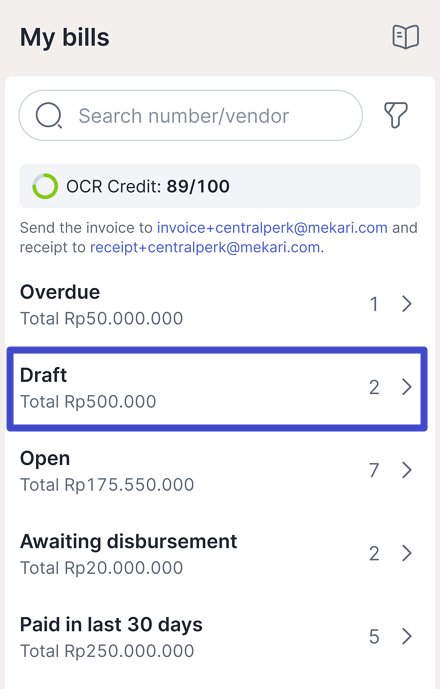Select the Draft bills category
This screenshot has width=440, height=689.
tap(218, 388)
